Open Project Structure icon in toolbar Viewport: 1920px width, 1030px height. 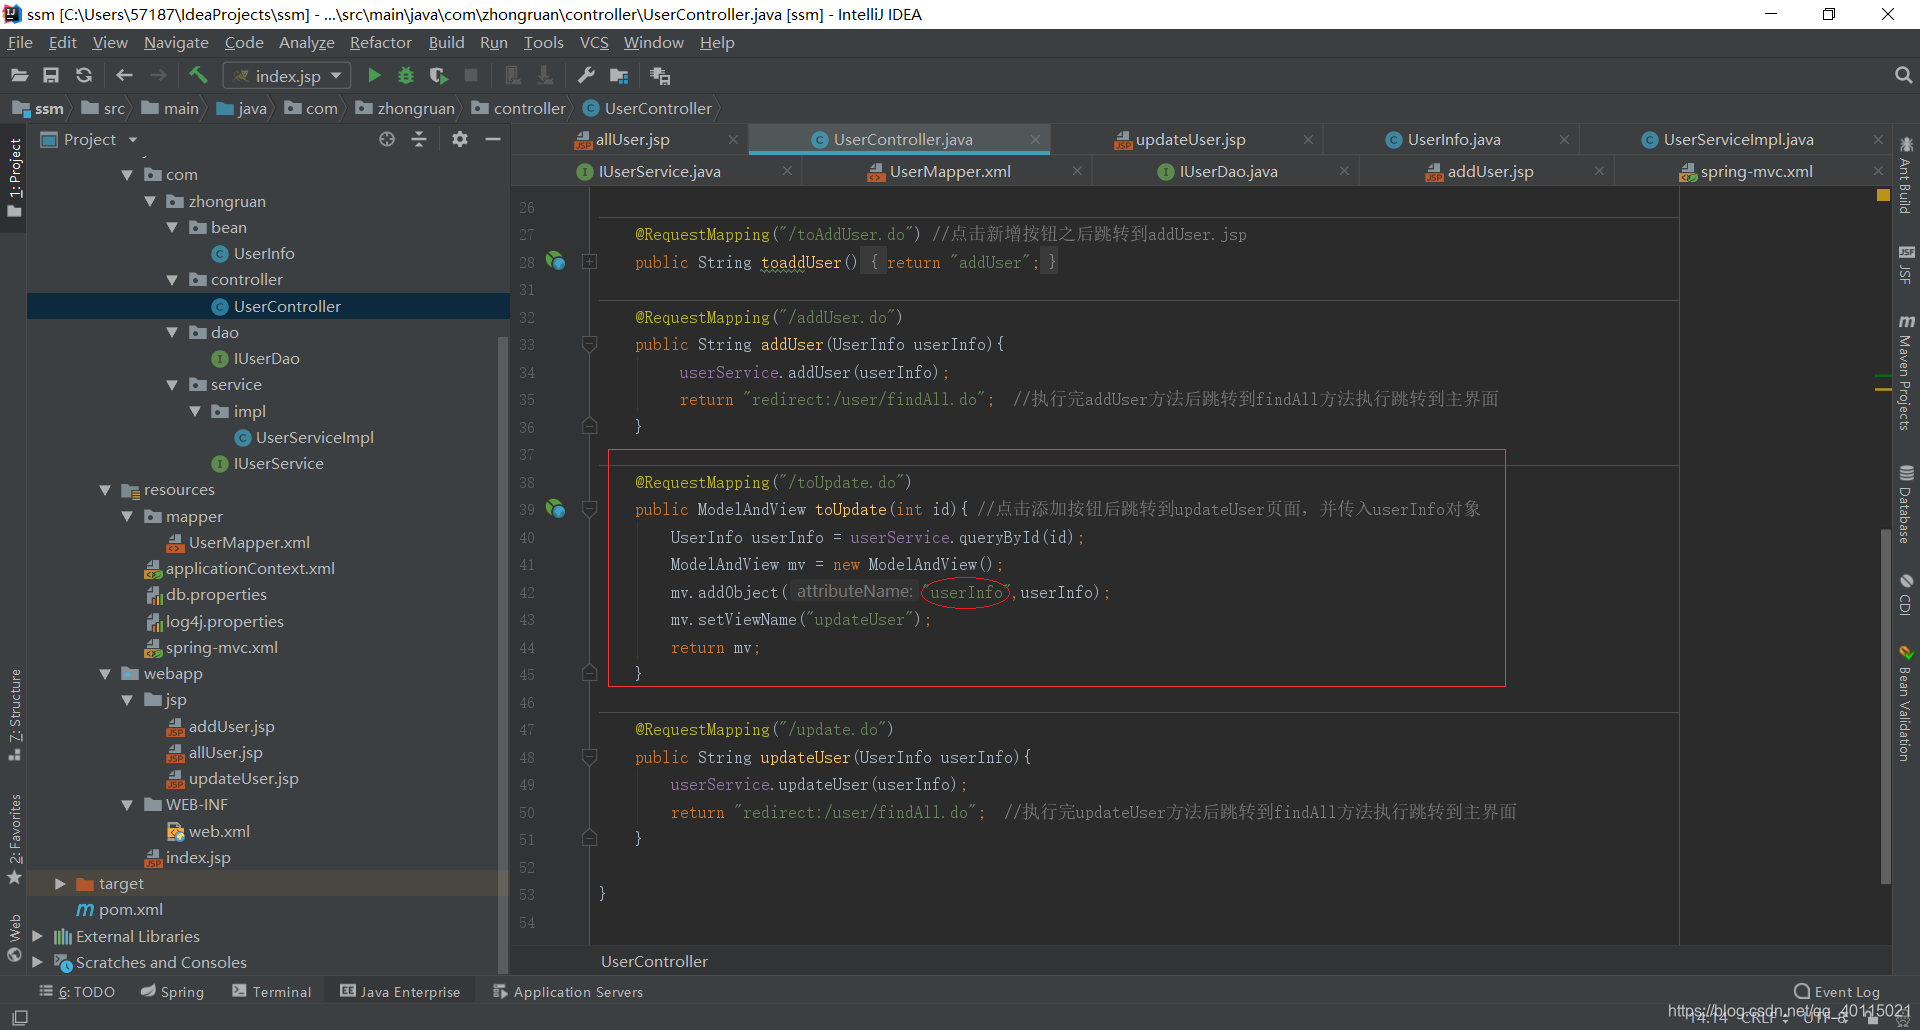[619, 76]
